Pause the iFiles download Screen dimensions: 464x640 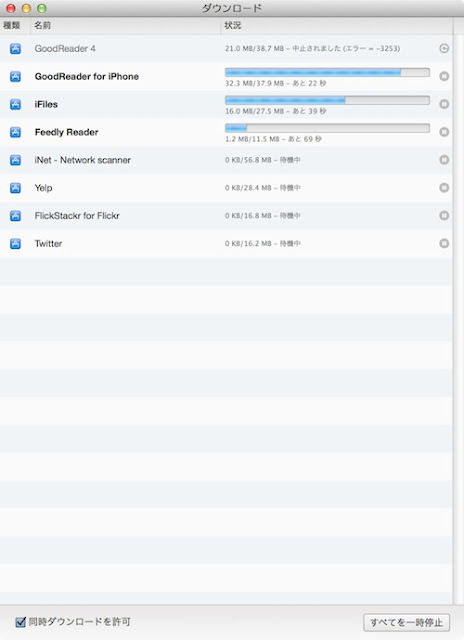pyautogui.click(x=444, y=104)
